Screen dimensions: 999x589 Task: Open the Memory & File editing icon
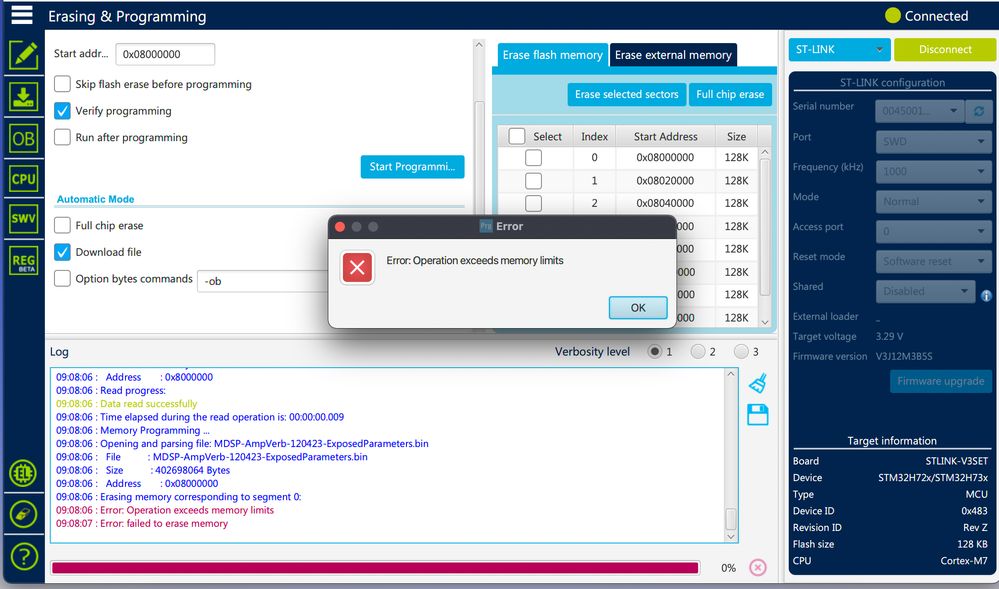coord(24,55)
